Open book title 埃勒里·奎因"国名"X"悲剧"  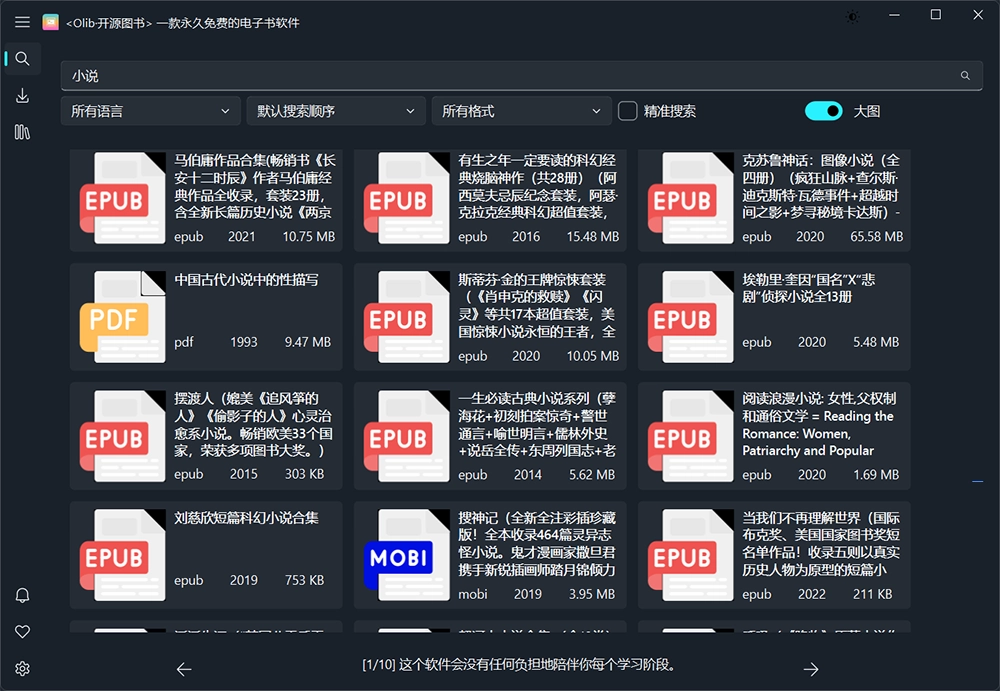tap(809, 288)
